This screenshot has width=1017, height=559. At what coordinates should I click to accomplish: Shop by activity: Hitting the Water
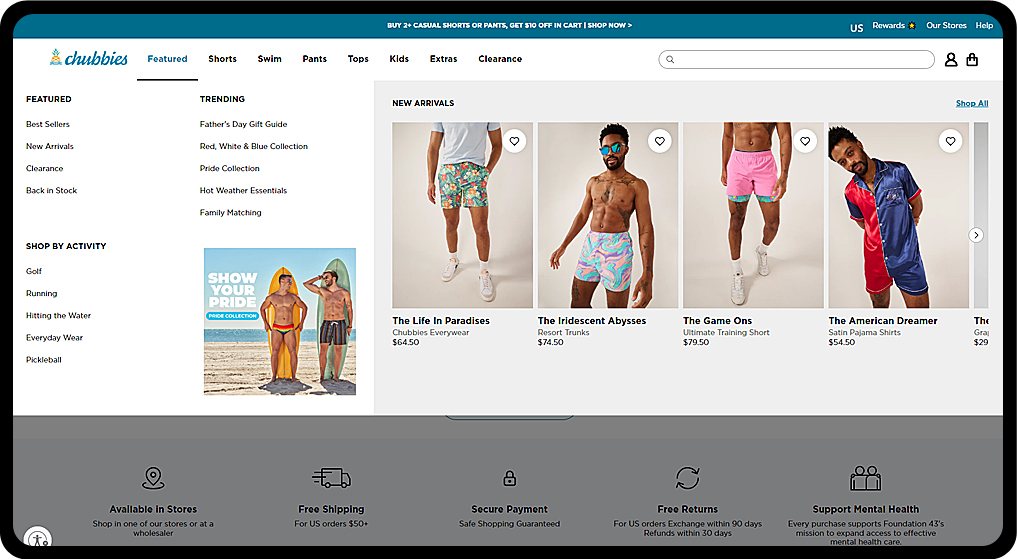pyautogui.click(x=58, y=315)
